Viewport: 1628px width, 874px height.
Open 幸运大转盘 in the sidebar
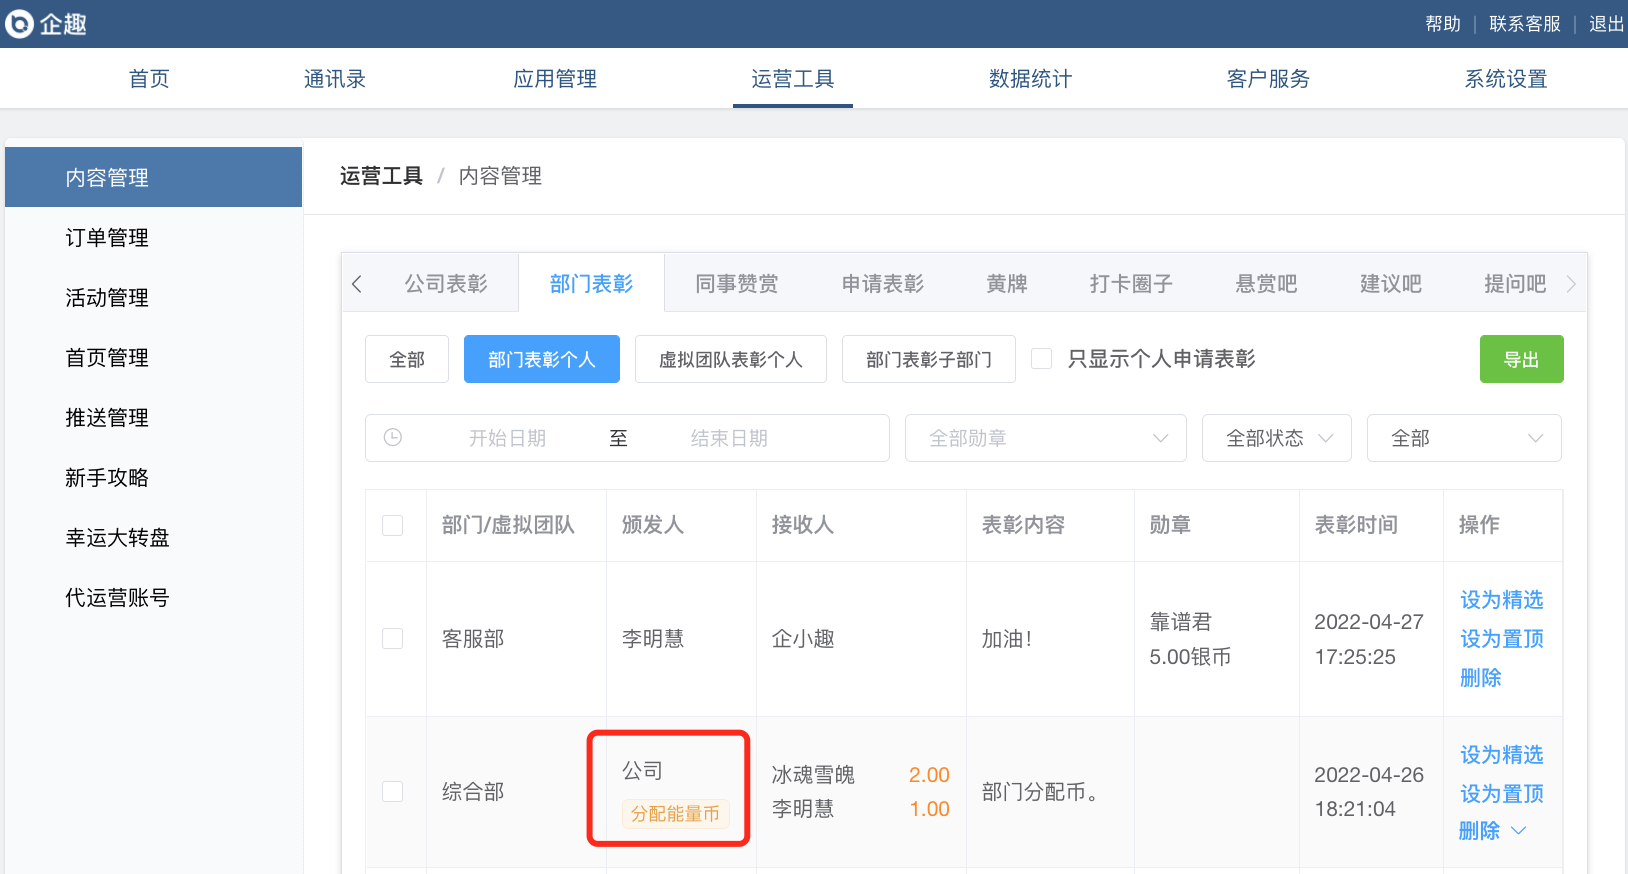[x=153, y=537]
